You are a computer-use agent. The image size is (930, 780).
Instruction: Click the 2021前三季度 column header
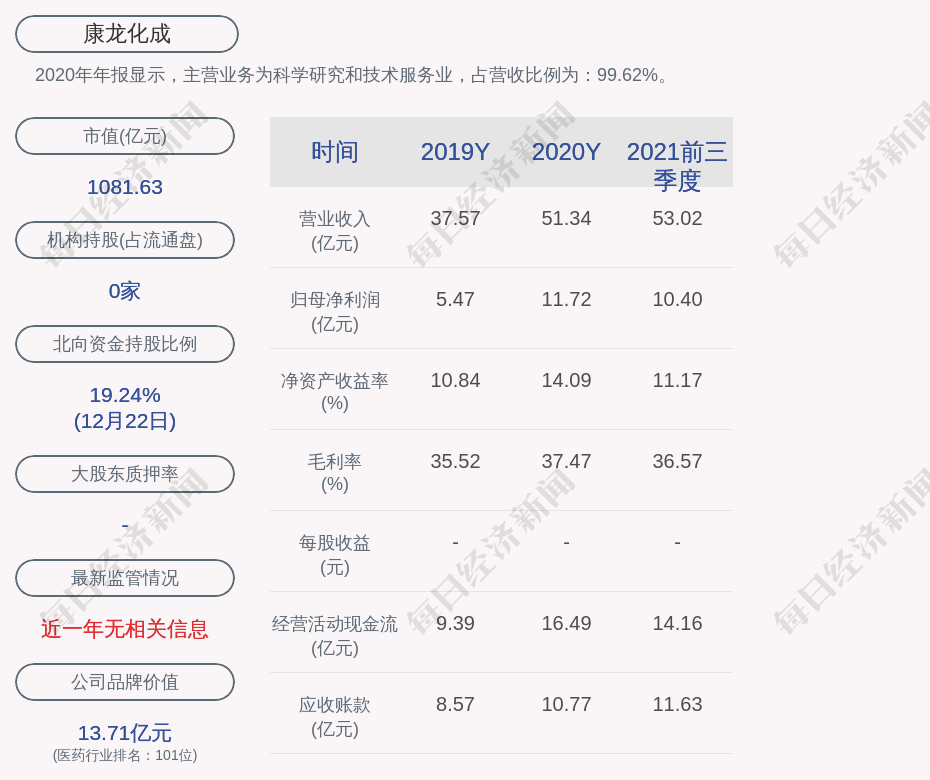677,166
